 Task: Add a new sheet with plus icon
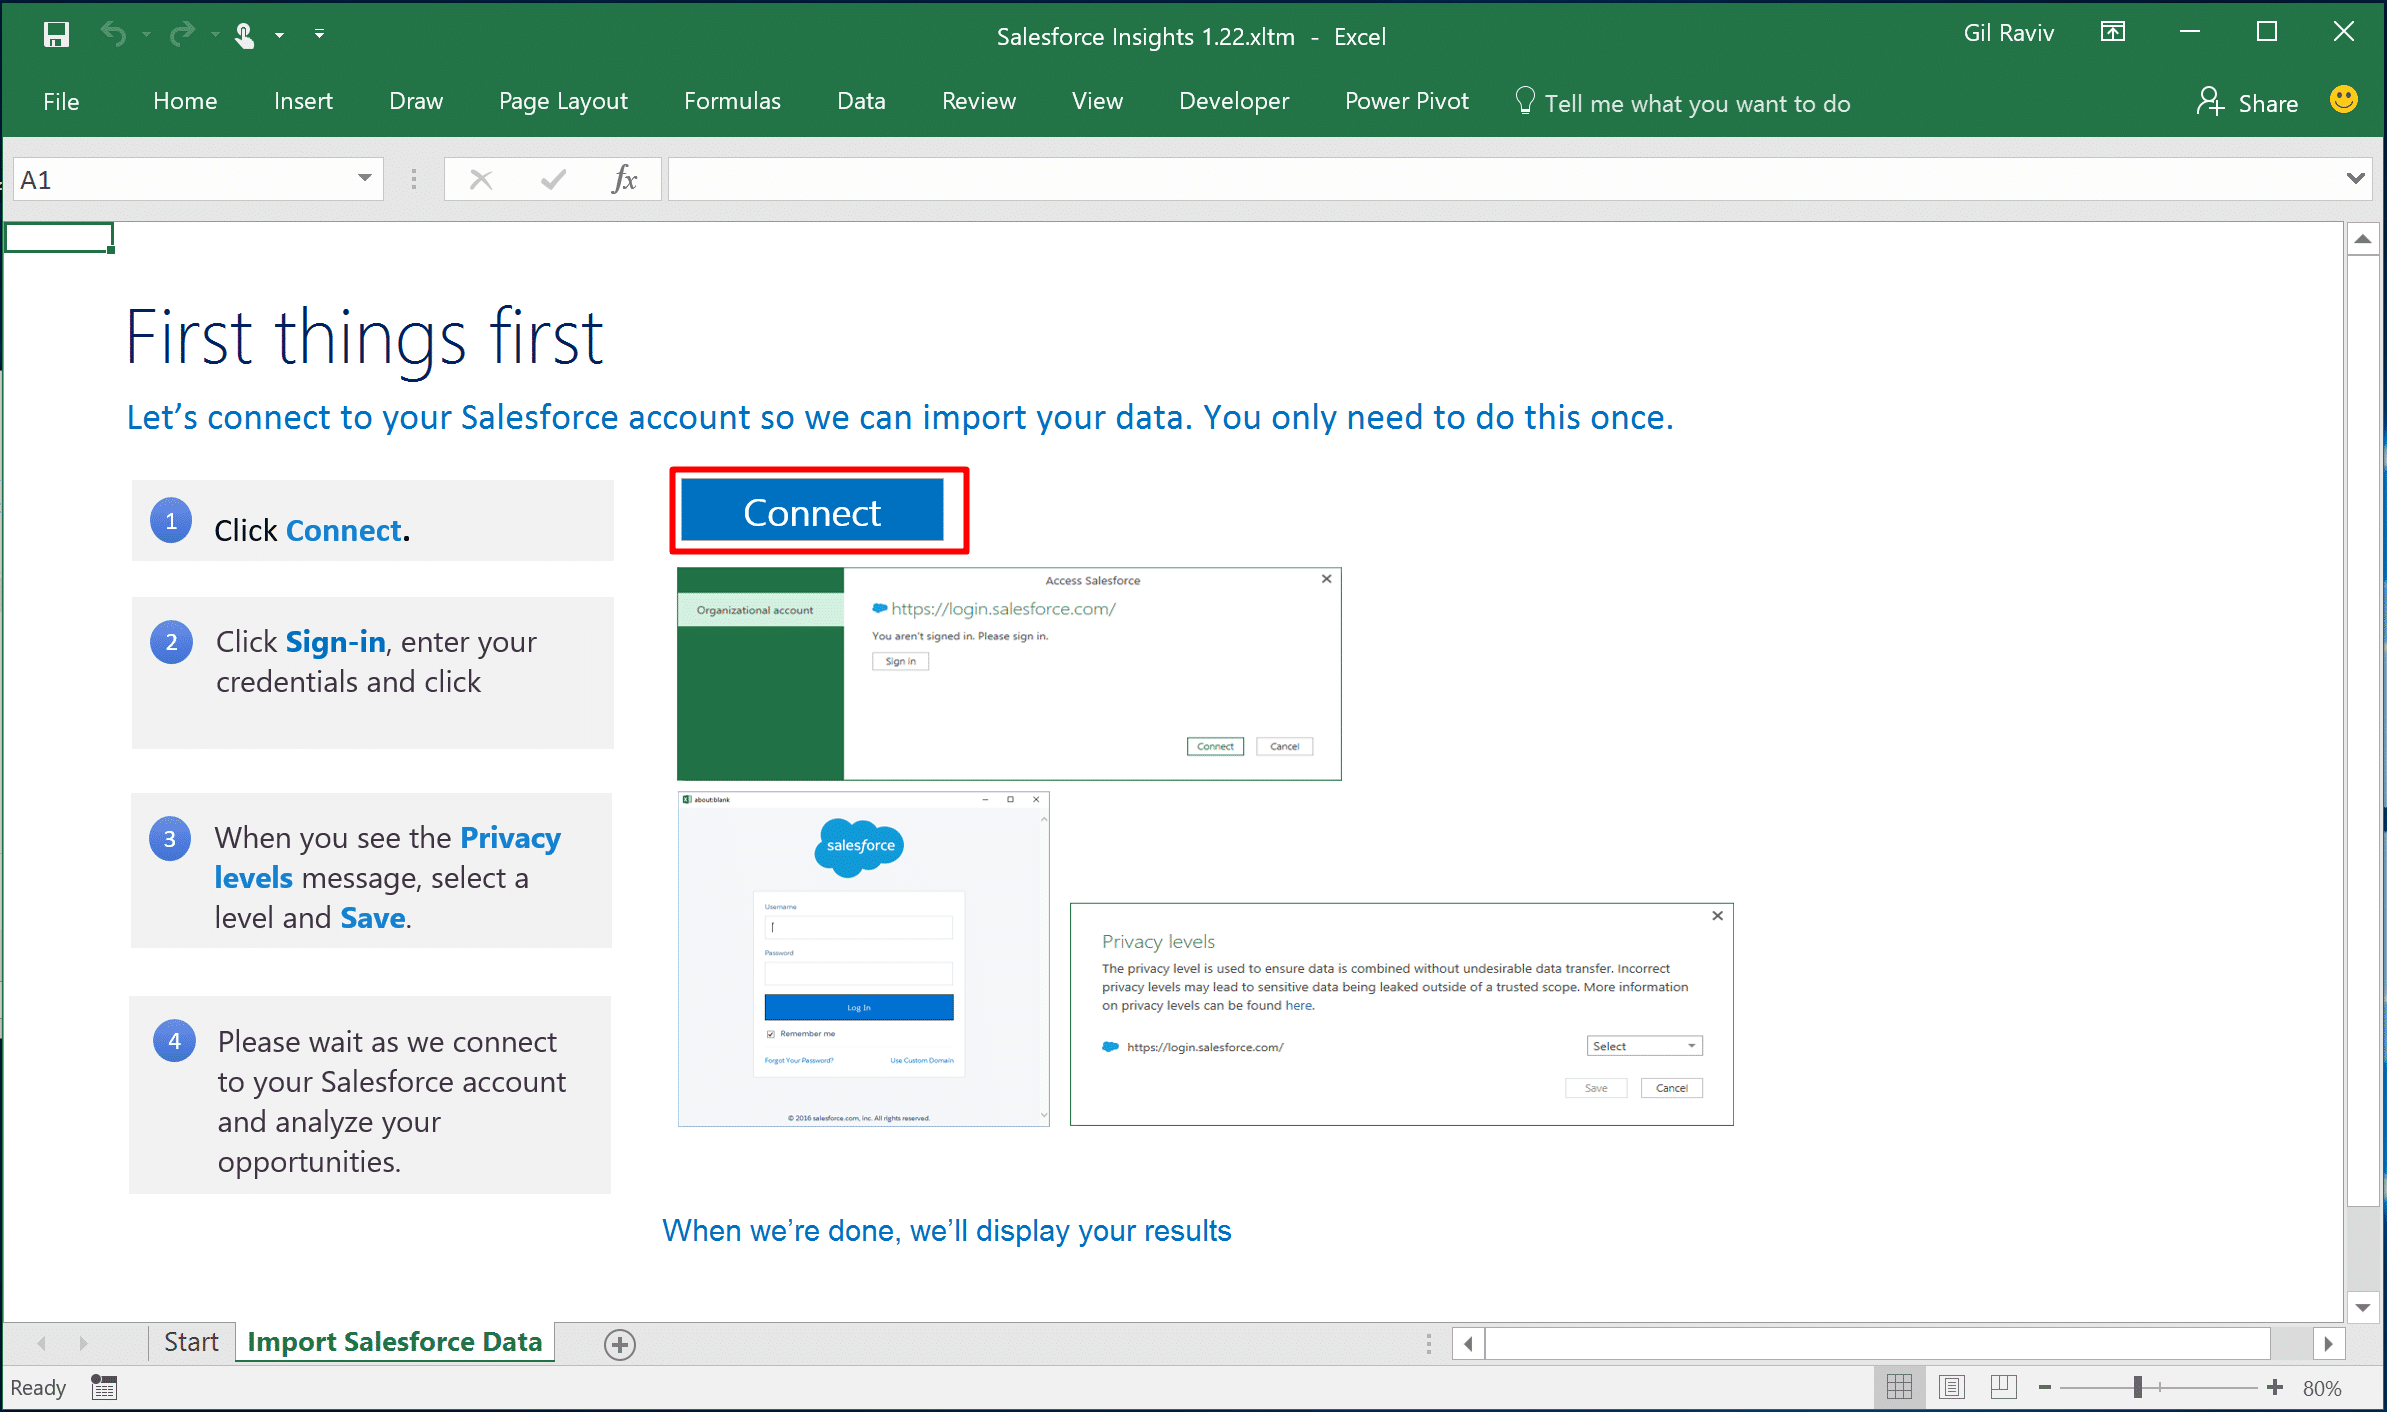pyautogui.click(x=619, y=1344)
